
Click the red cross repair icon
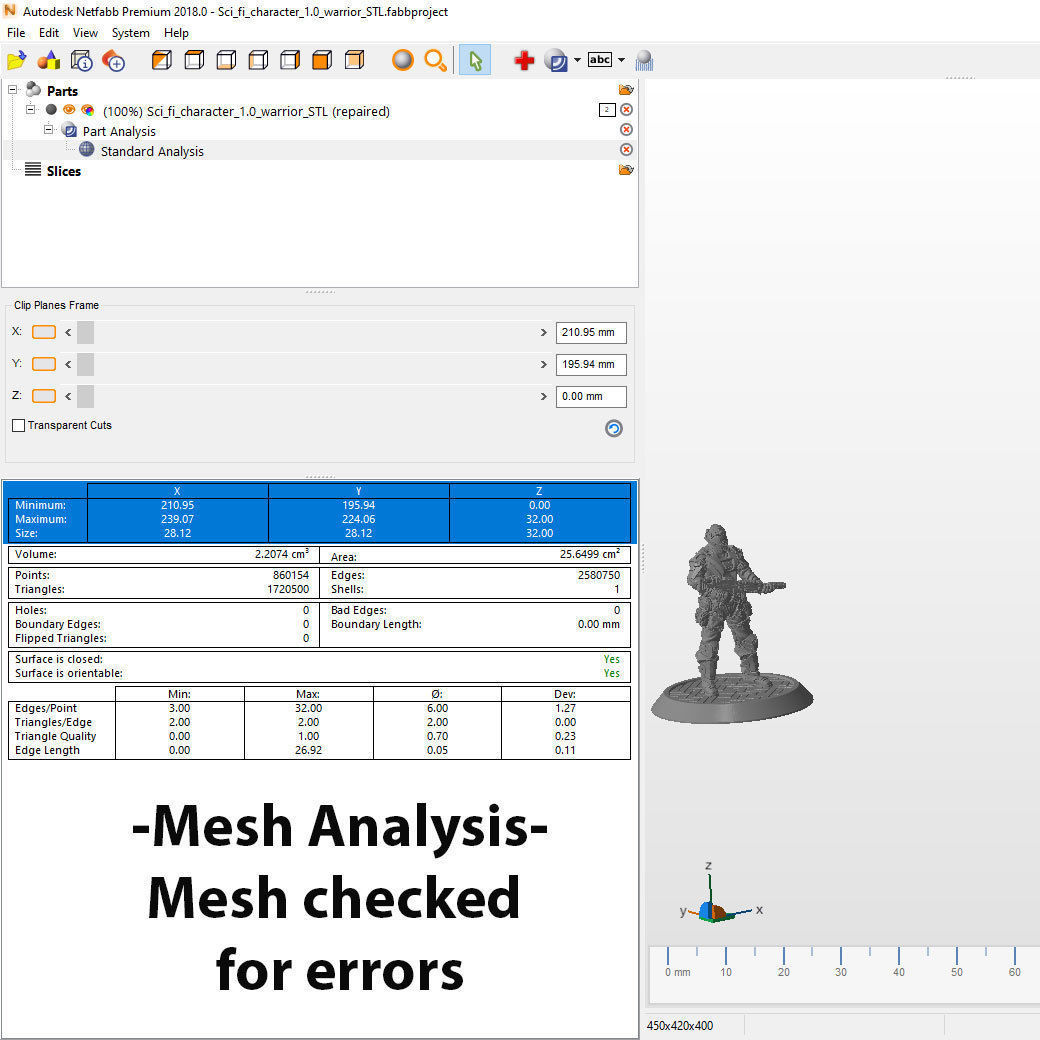524,61
